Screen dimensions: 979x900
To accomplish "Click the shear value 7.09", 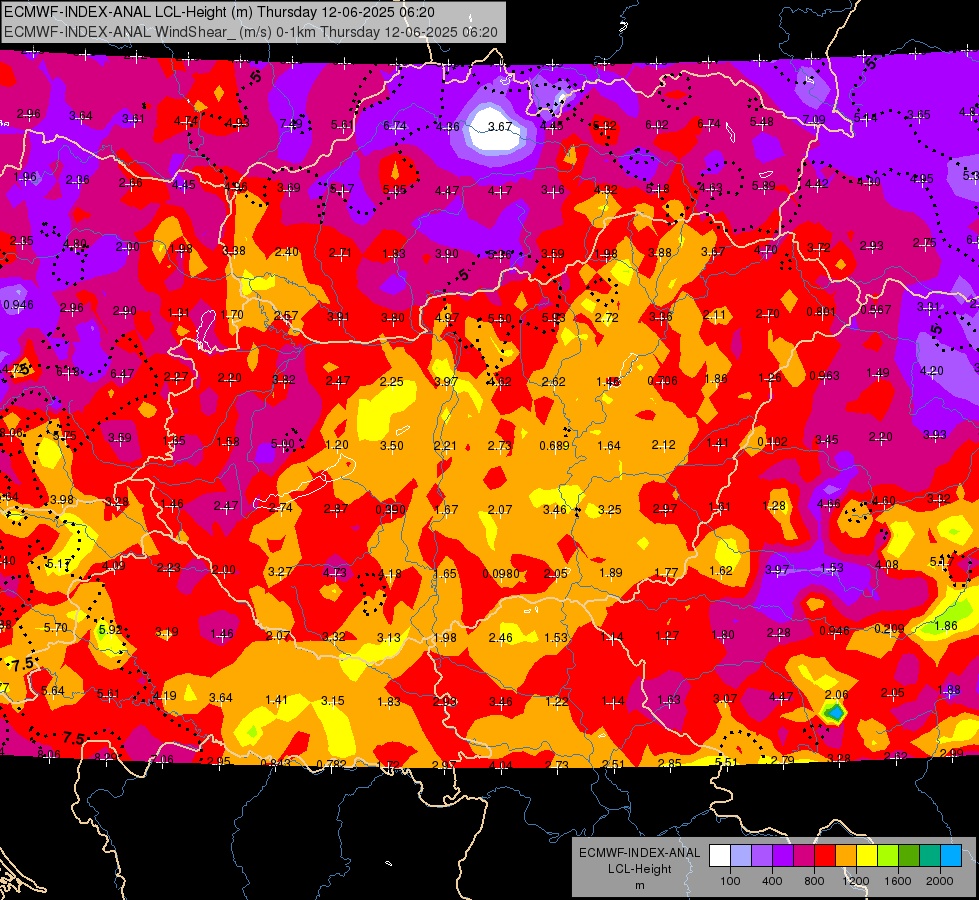I will point(814,119).
